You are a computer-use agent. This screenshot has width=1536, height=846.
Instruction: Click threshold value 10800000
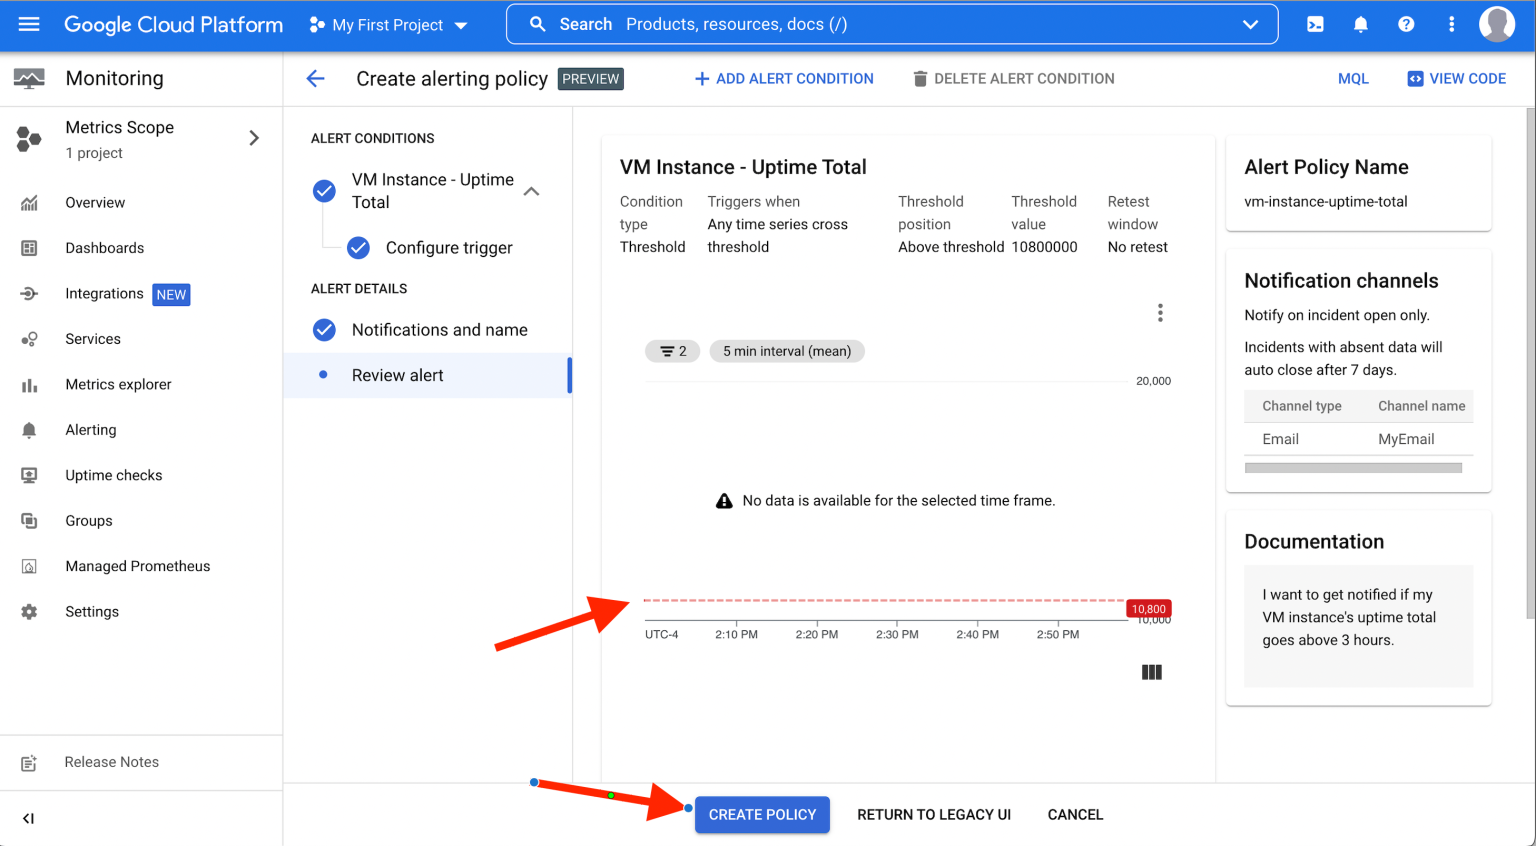click(1044, 247)
